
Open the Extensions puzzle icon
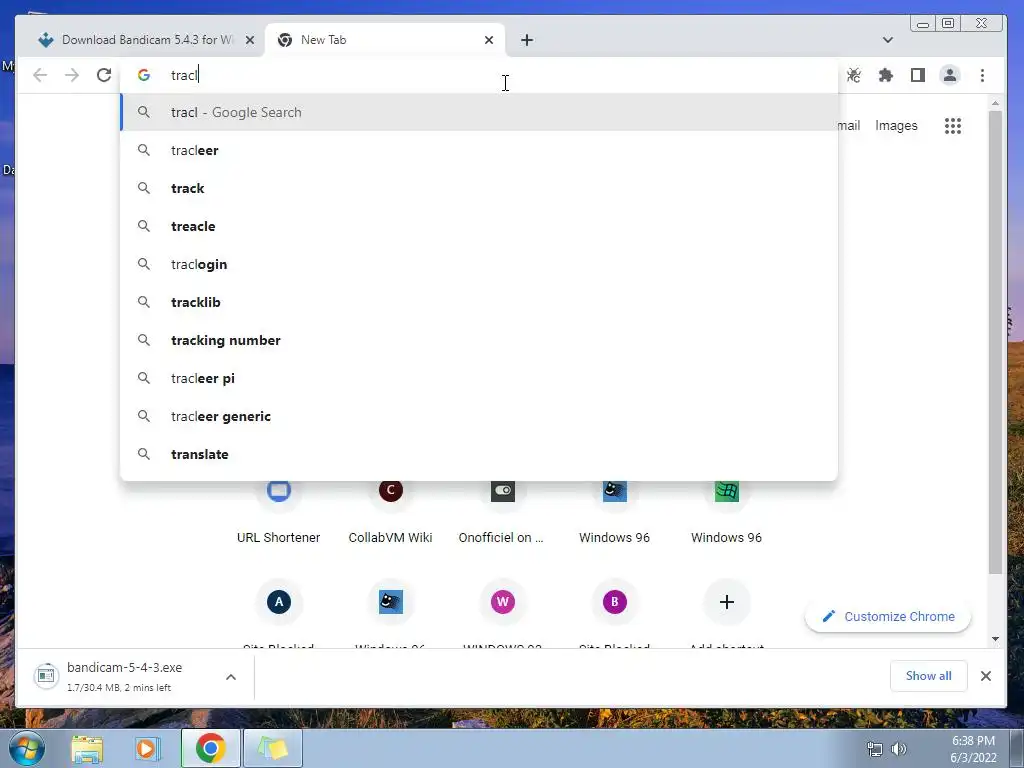click(x=886, y=75)
